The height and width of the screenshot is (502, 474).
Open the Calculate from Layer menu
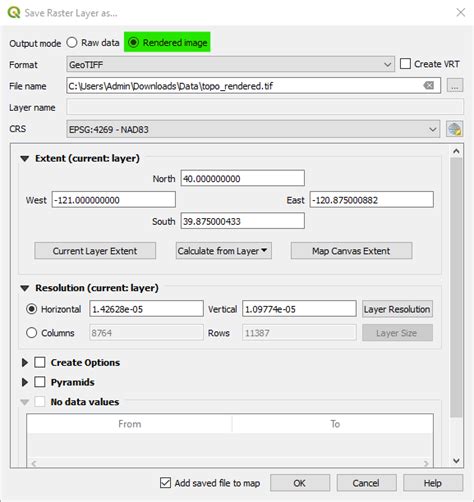point(224,251)
